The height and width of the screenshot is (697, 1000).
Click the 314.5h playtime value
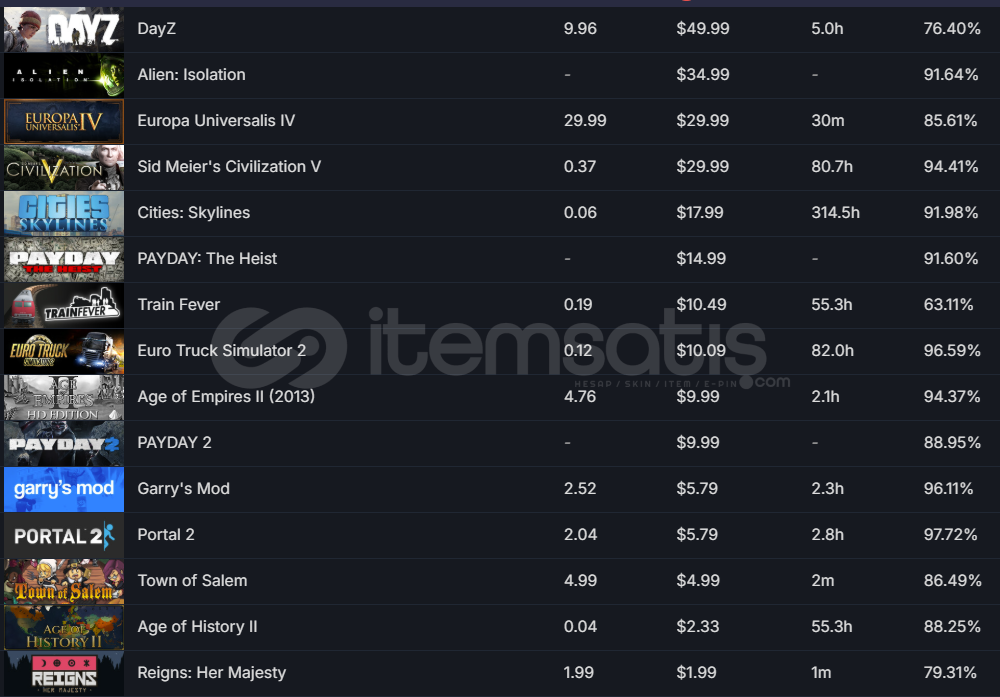point(835,212)
